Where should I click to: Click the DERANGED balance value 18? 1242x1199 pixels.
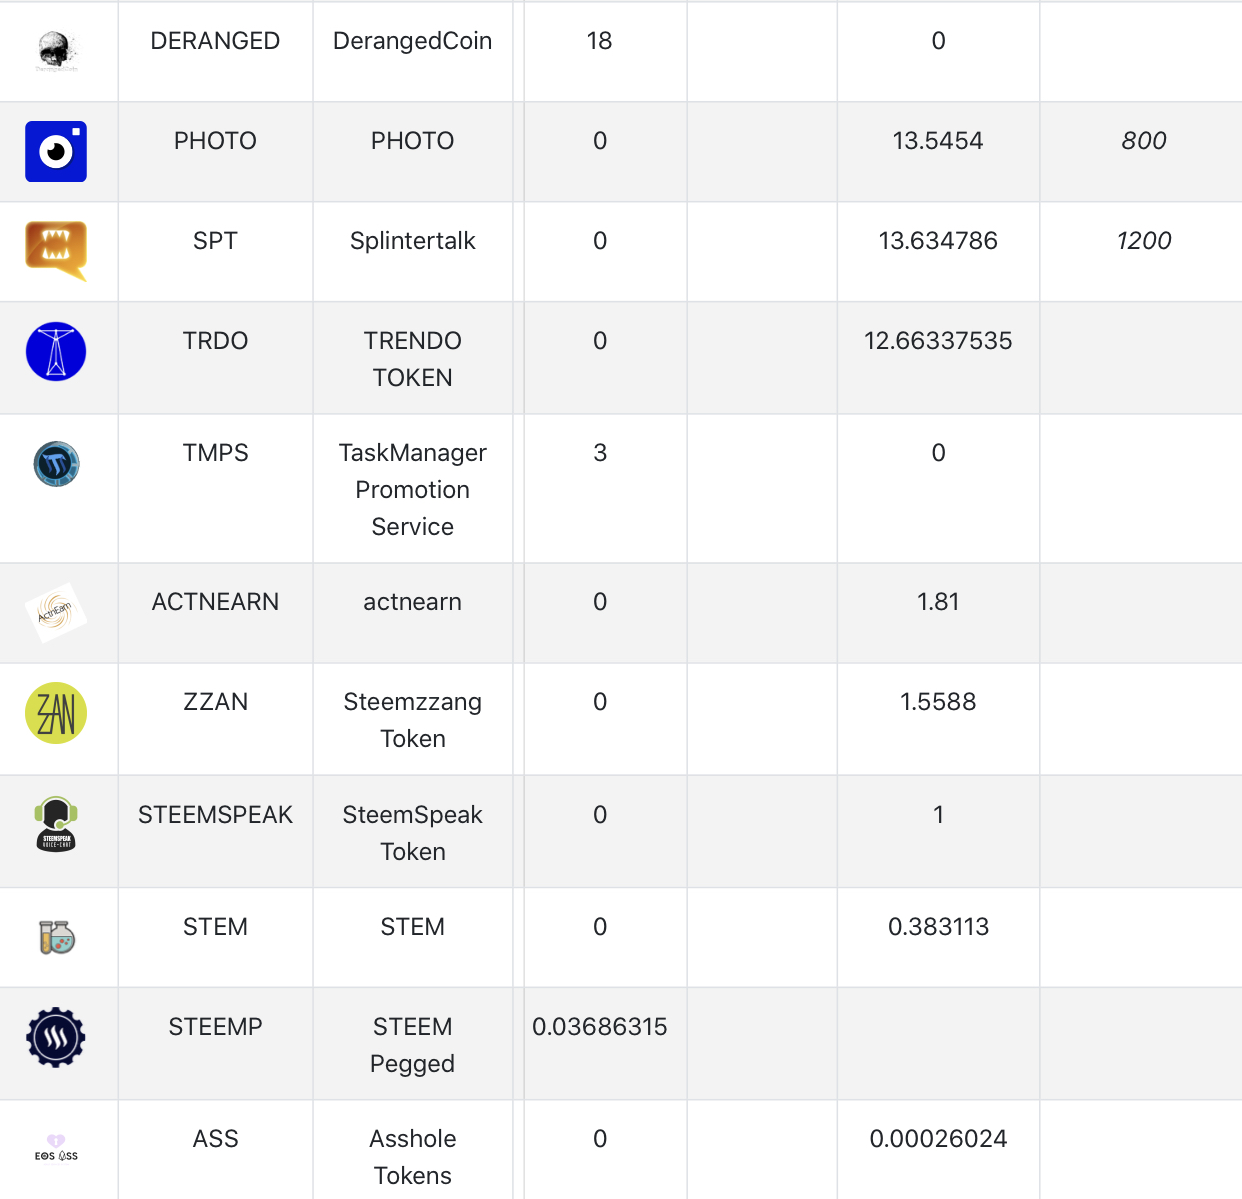pos(599,41)
